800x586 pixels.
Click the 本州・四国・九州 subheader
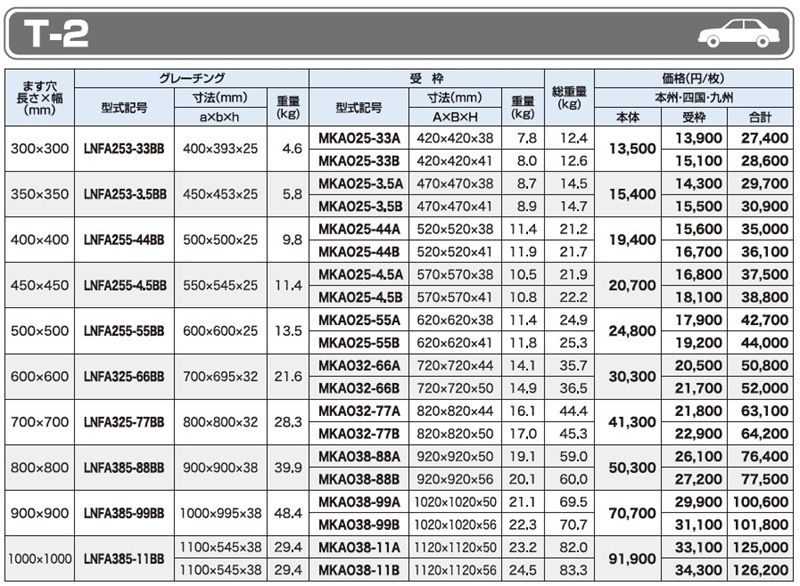coord(694,97)
